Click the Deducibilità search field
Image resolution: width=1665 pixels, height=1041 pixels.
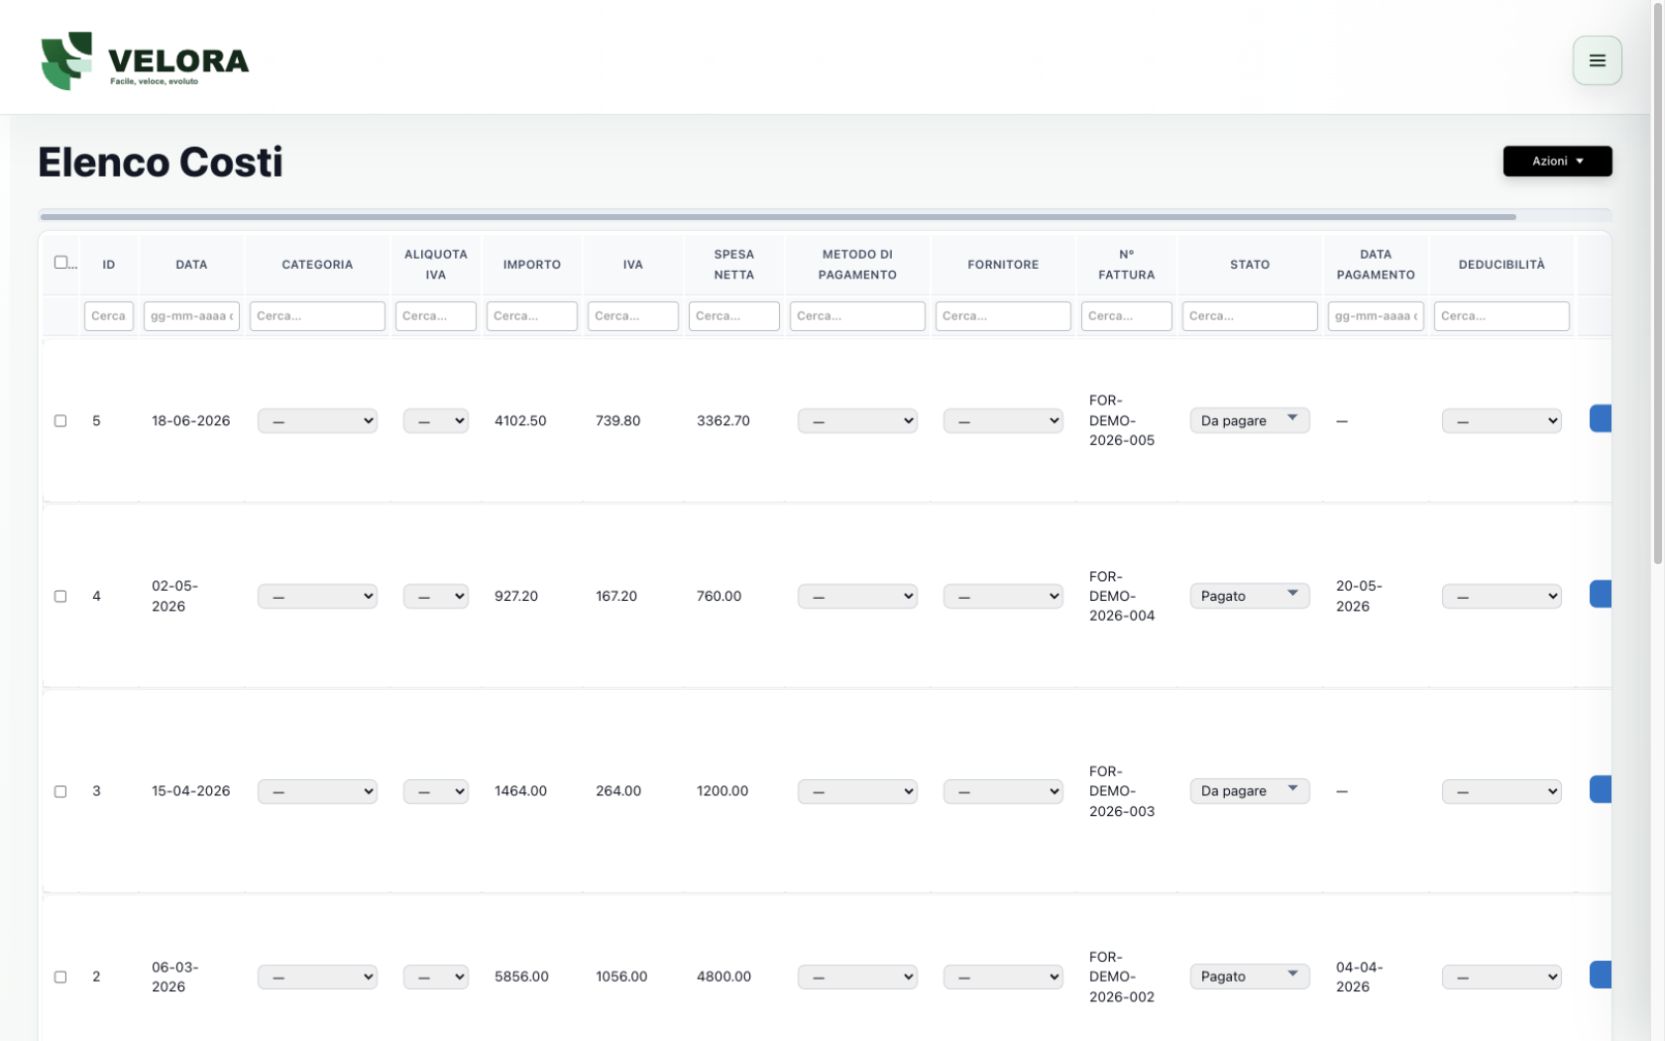1502,316
